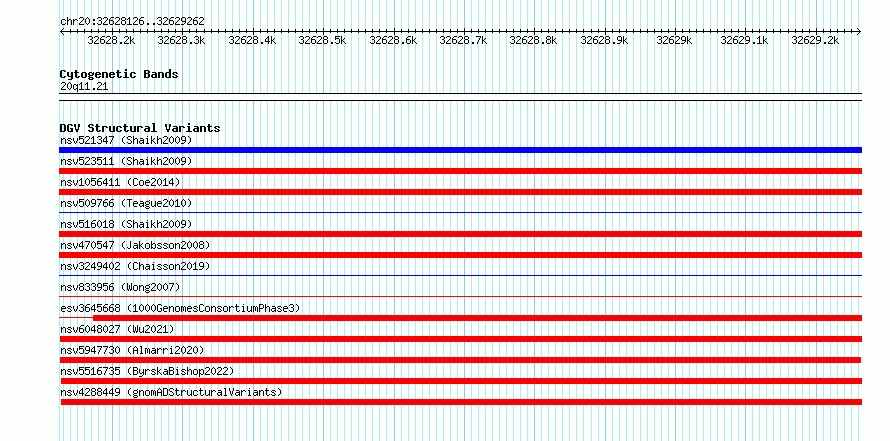This screenshot has width=890, height=441.
Task: Click the DGV Structural Variants track title
Action: [140, 128]
